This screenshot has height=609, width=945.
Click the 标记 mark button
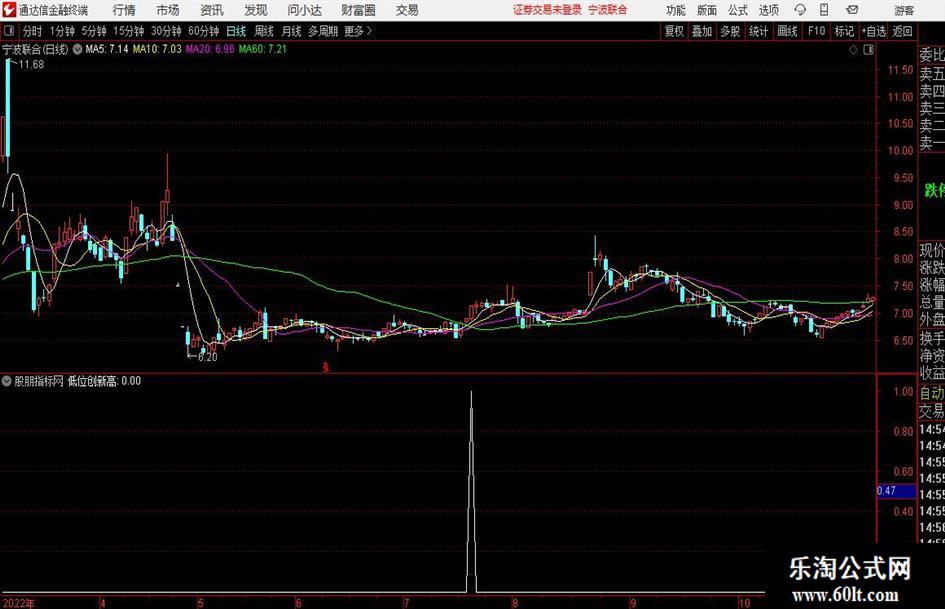point(844,31)
